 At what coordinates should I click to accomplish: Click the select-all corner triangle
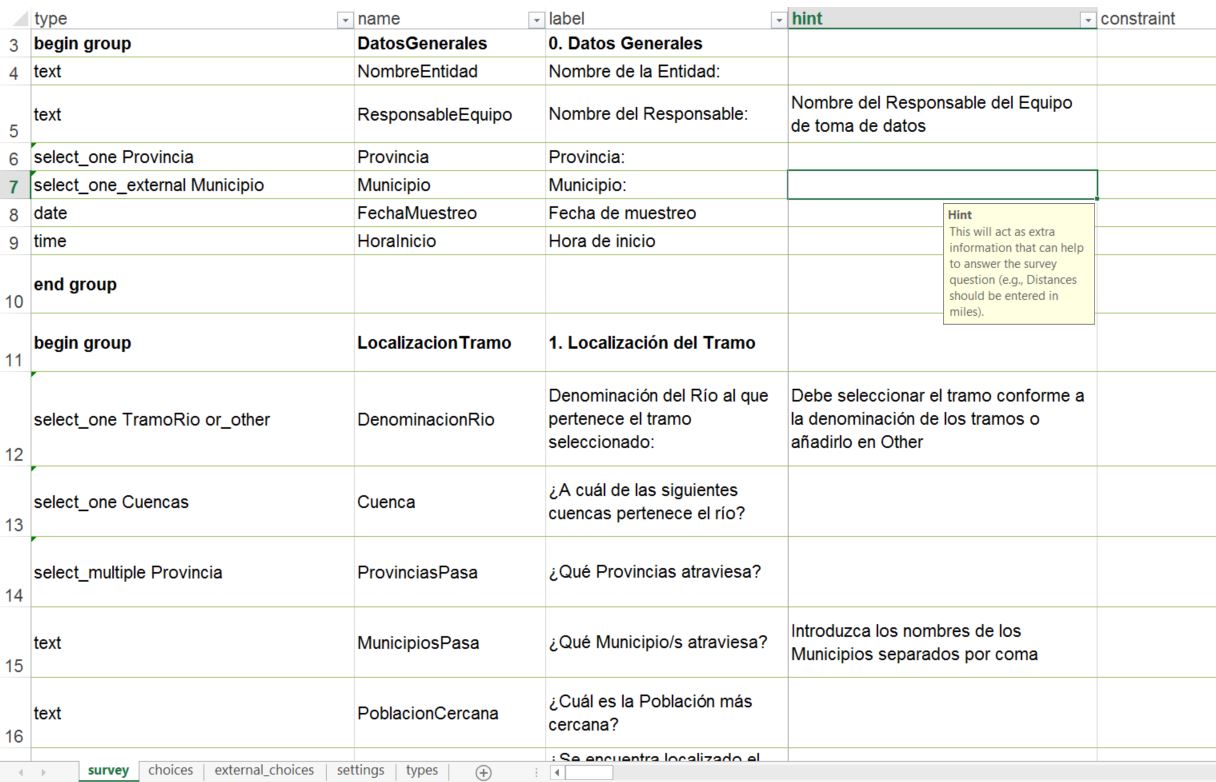[21, 19]
